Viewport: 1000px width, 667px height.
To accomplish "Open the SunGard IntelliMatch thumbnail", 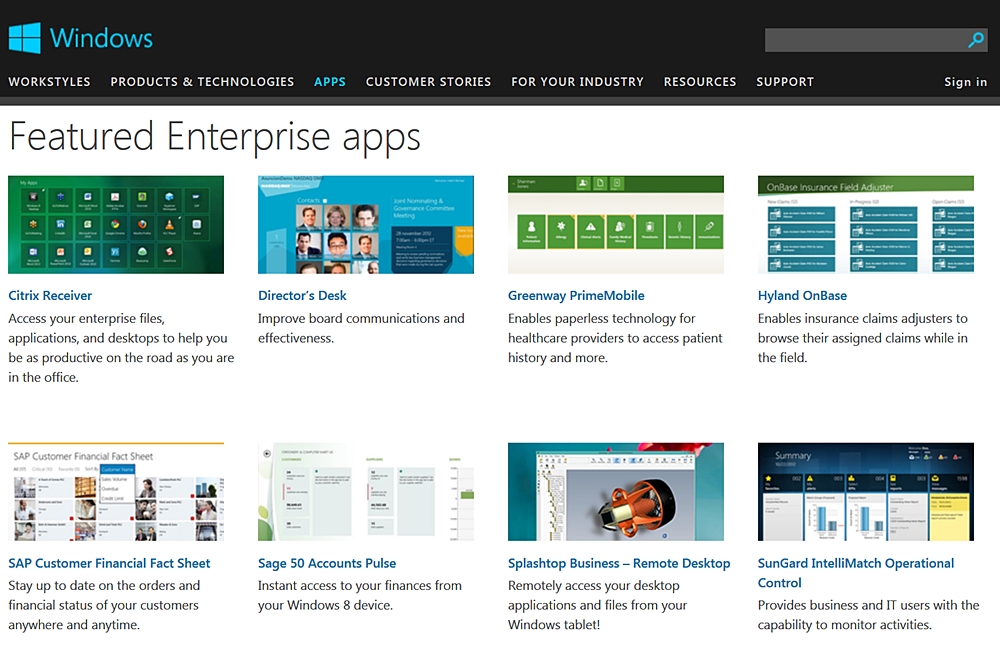I will tap(865, 492).
